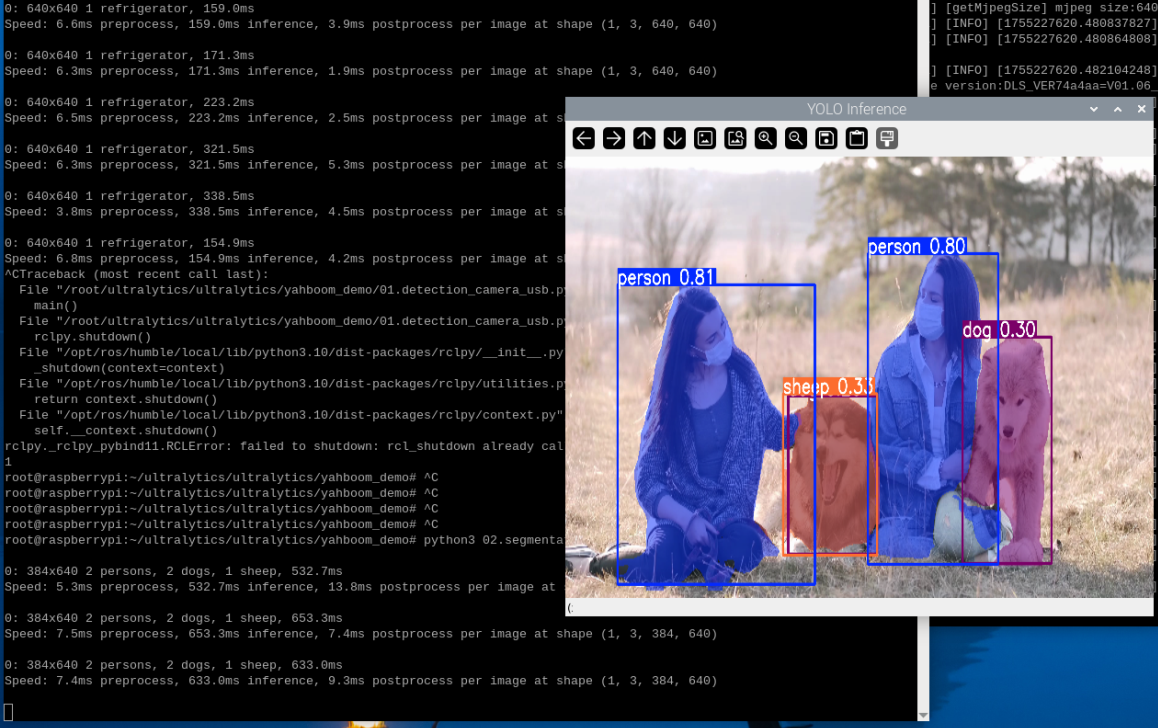The width and height of the screenshot is (1158, 728).
Task: Zoom in on the YOLO Inference image
Action: pos(766,138)
